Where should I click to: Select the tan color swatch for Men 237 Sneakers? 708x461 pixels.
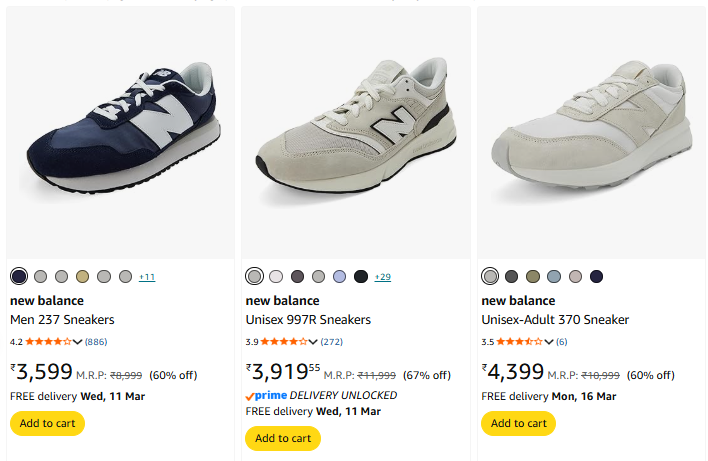(82, 276)
